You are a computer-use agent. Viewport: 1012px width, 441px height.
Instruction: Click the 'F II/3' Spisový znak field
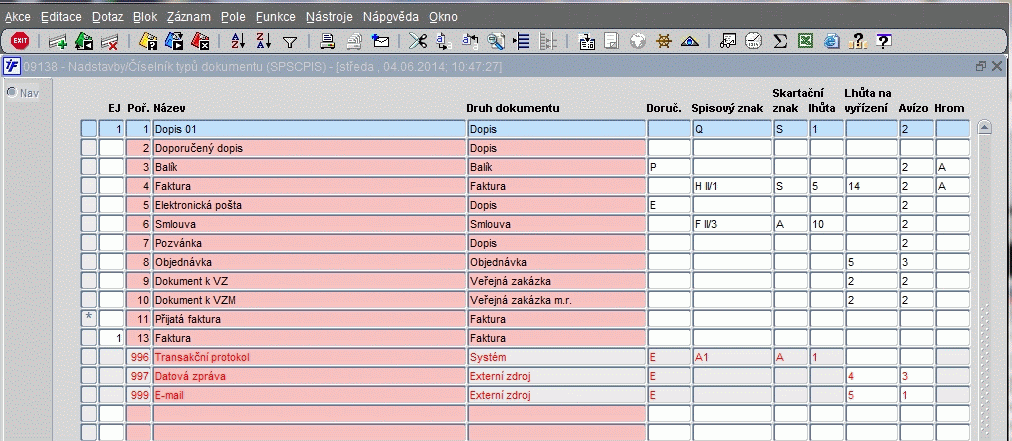(732, 224)
